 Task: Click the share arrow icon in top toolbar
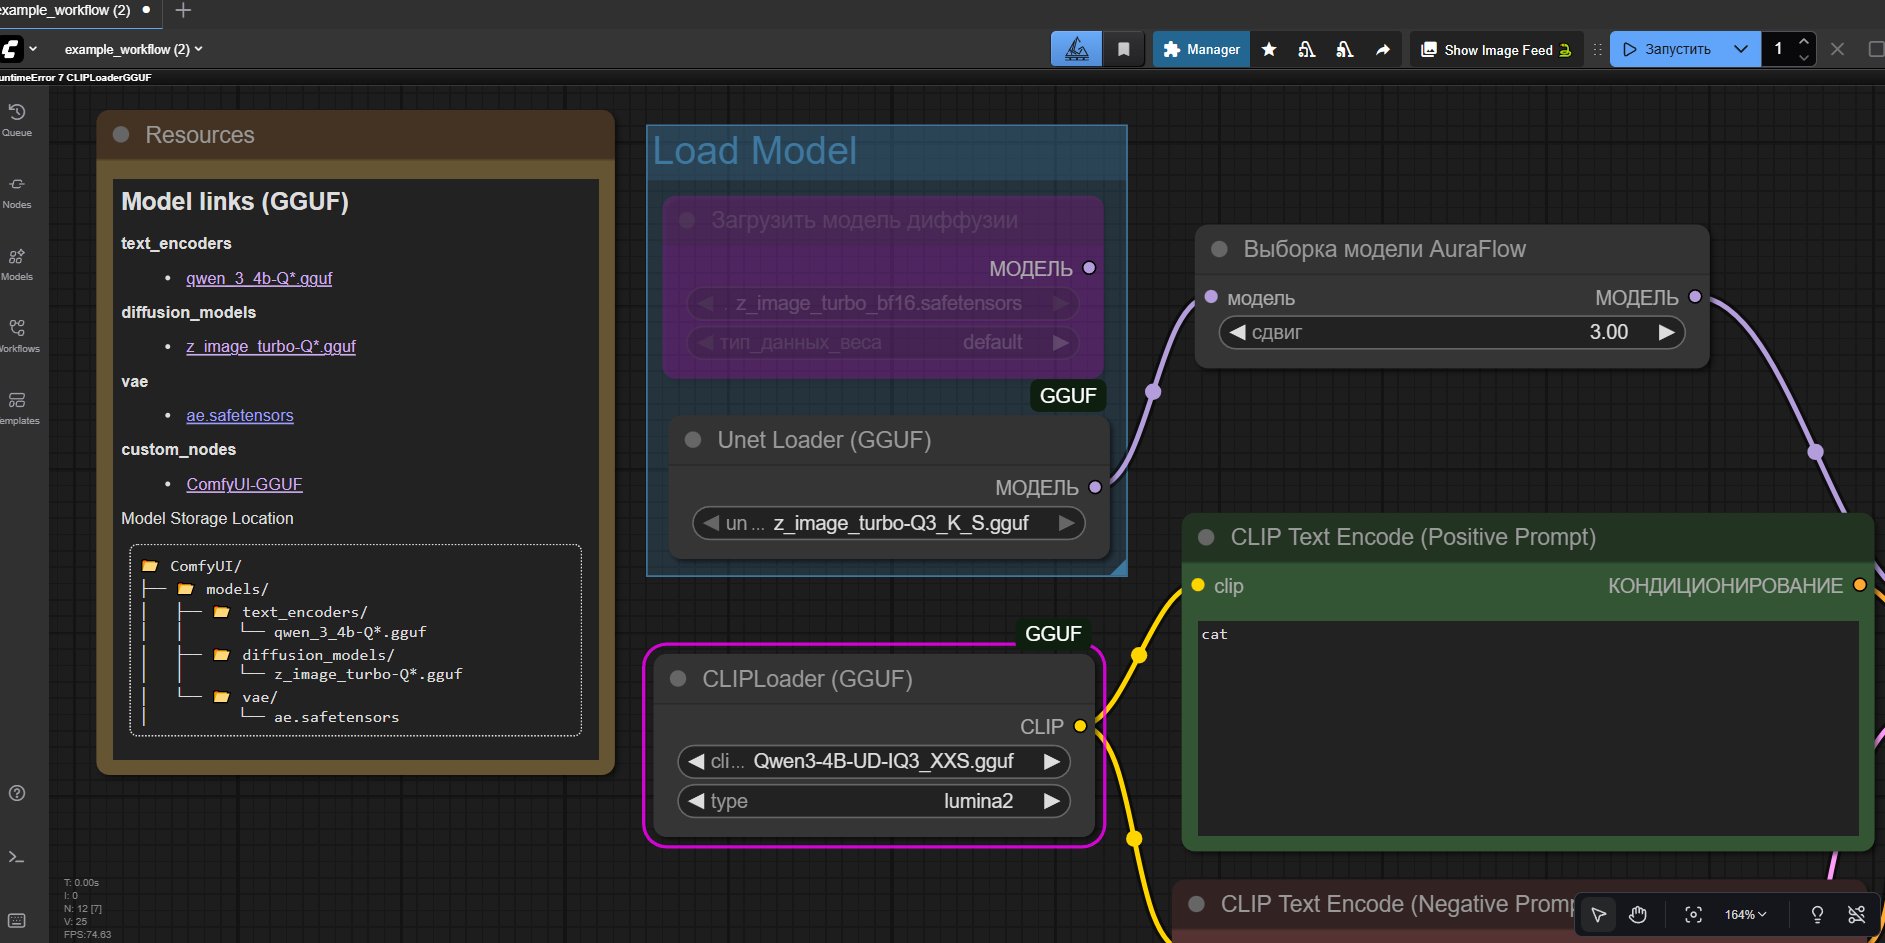pyautogui.click(x=1383, y=49)
